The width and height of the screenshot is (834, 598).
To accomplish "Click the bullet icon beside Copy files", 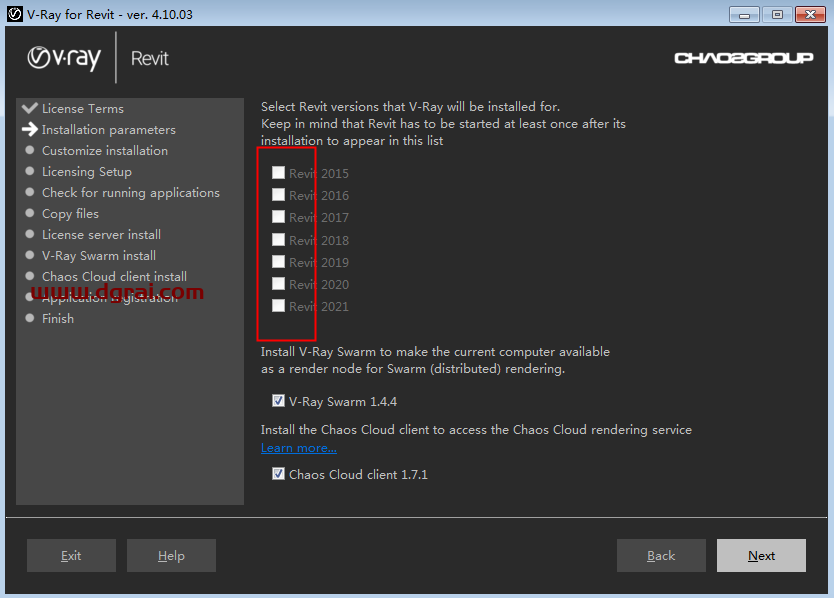I will [29, 213].
